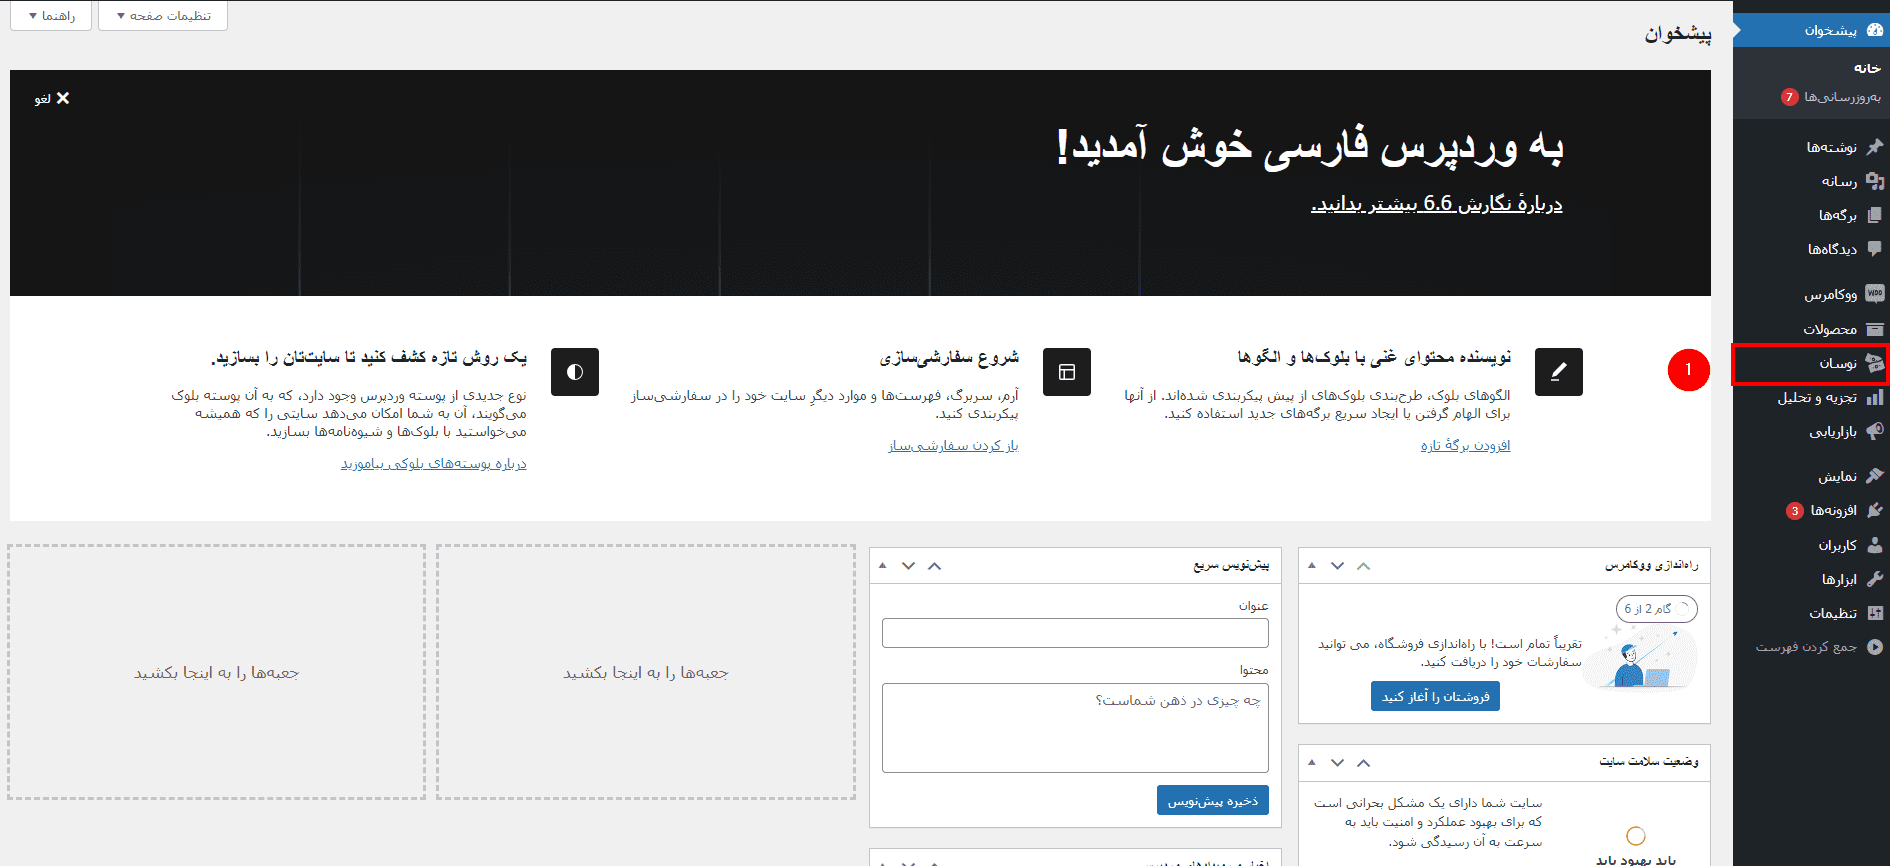Click the باز کردن سفارشی‌ساز link
The height and width of the screenshot is (866, 1890).
tap(954, 445)
